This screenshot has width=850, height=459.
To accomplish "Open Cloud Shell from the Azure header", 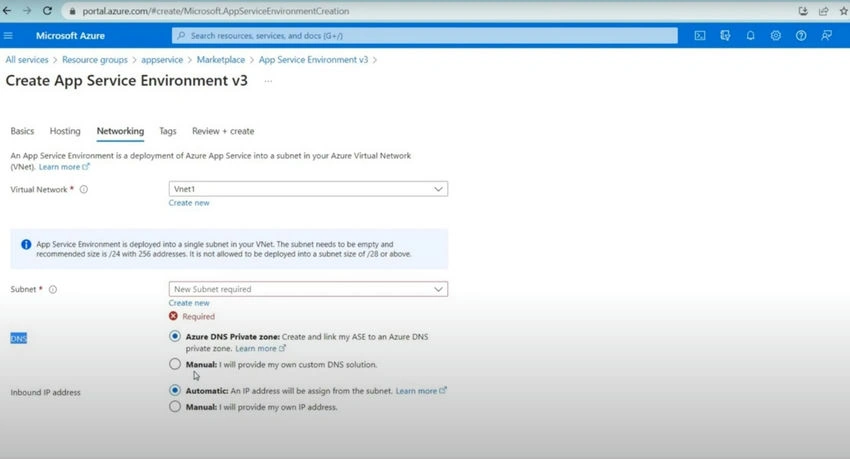I will (x=700, y=36).
